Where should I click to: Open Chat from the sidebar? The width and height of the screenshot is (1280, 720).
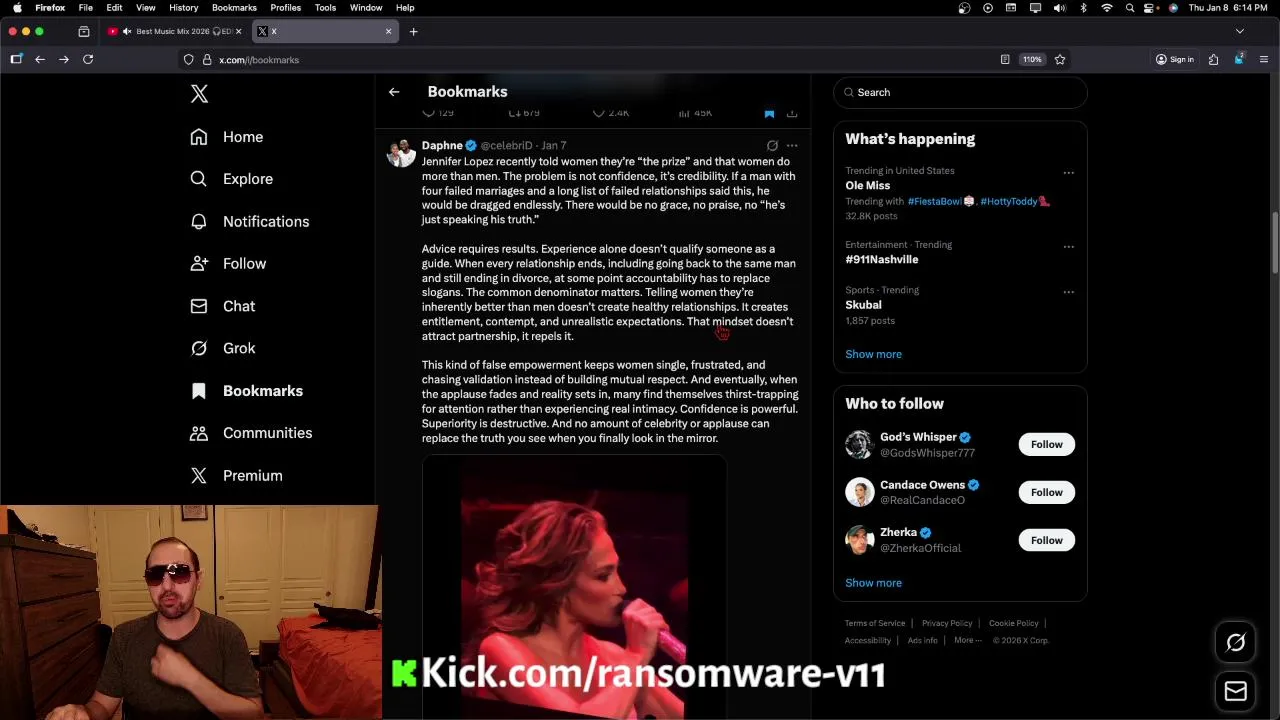pyautogui.click(x=223, y=306)
